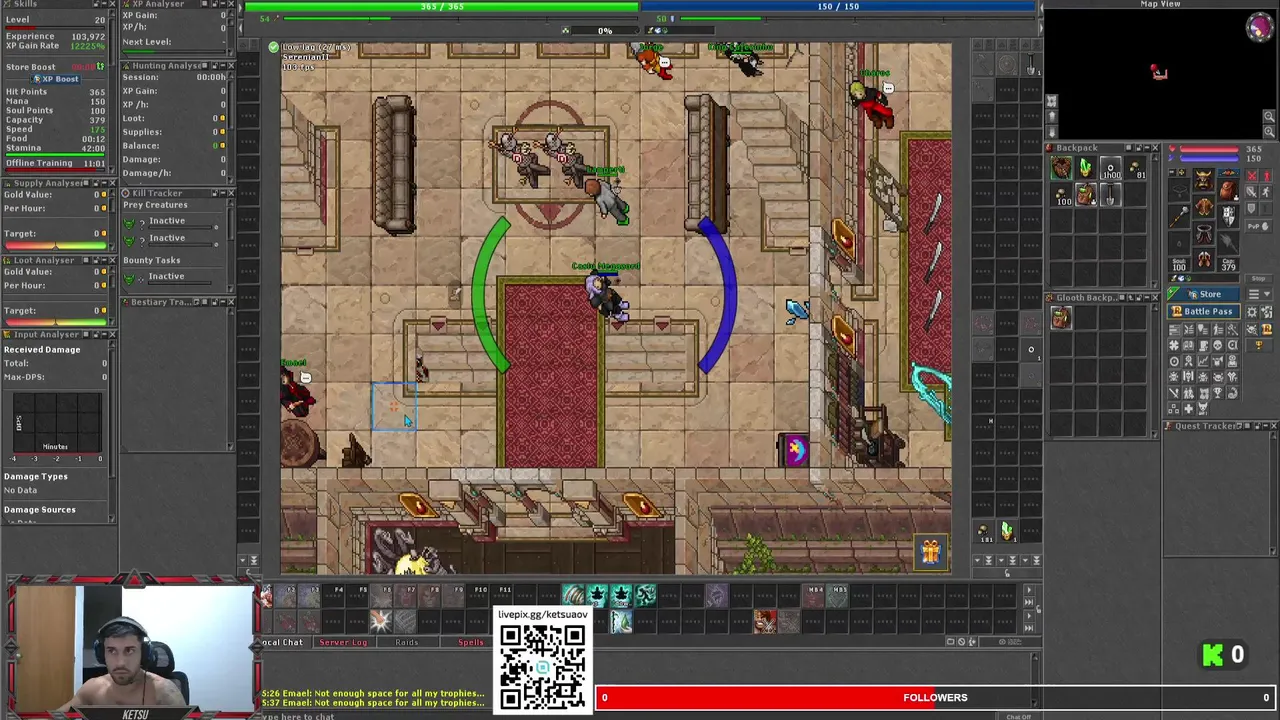The height and width of the screenshot is (720, 1280).
Task: Click the green health bar at top
Action: (x=440, y=7)
